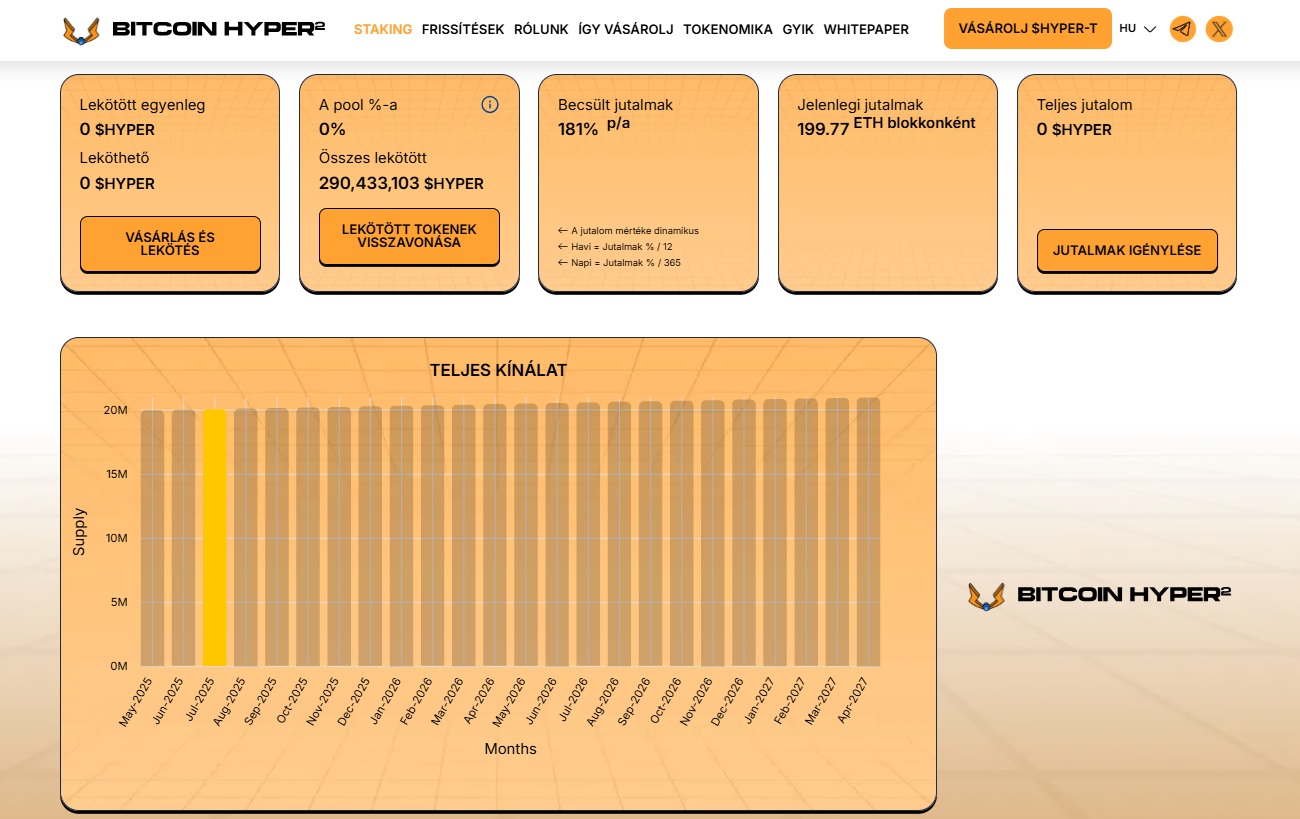
Task: Click the 'A jutalom mértéke dinamikus' note
Action: tap(628, 230)
